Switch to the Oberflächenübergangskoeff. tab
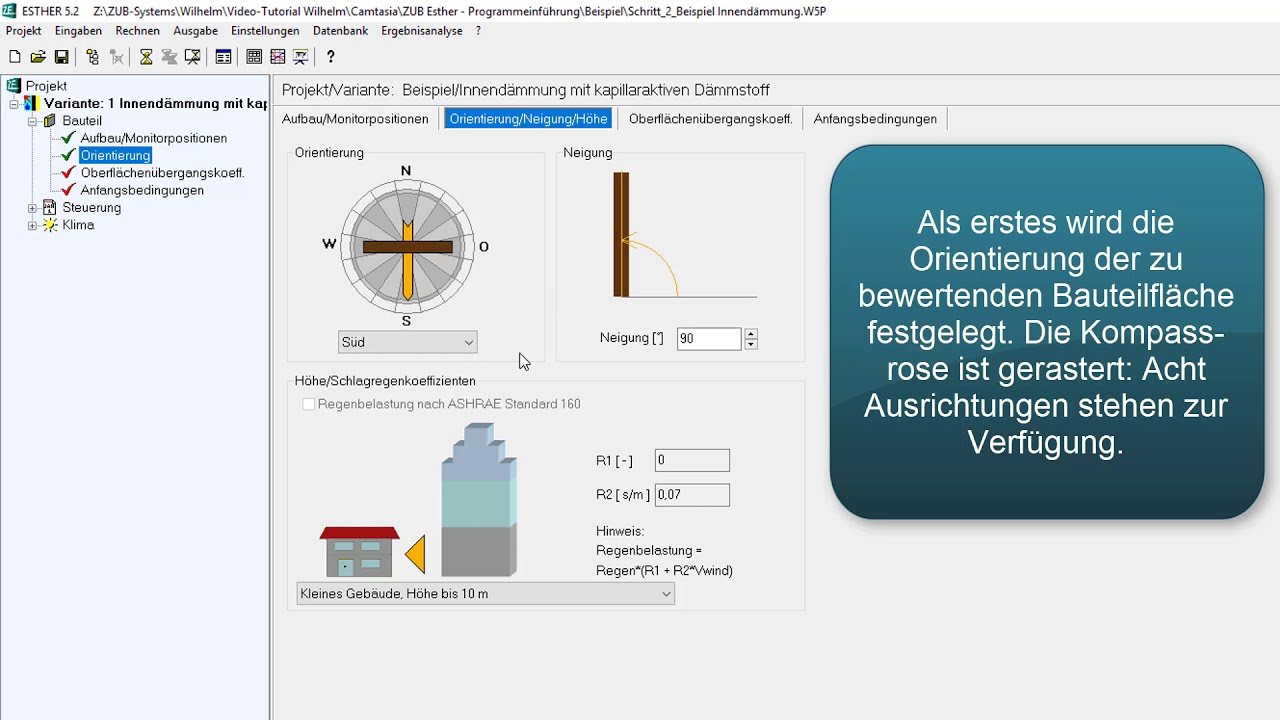 point(710,119)
